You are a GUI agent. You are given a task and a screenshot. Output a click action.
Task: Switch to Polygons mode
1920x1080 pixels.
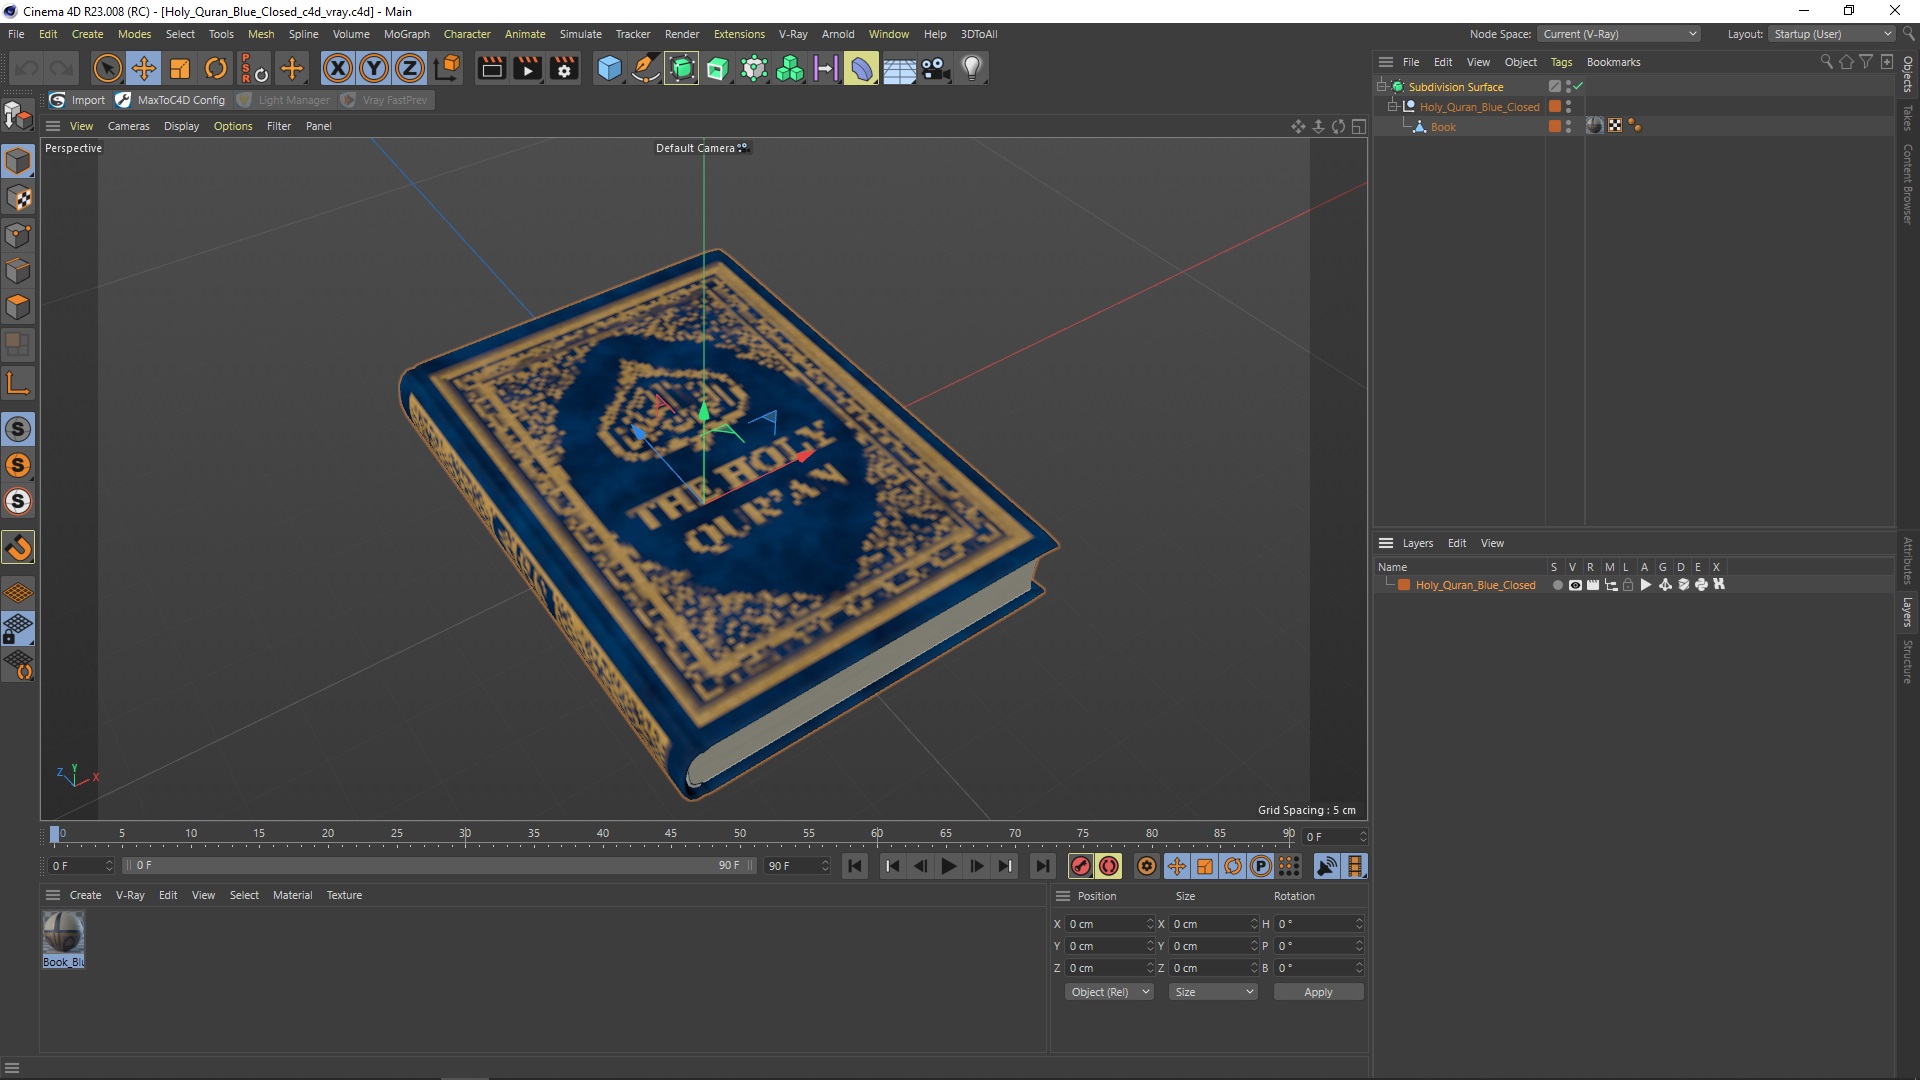pyautogui.click(x=18, y=307)
